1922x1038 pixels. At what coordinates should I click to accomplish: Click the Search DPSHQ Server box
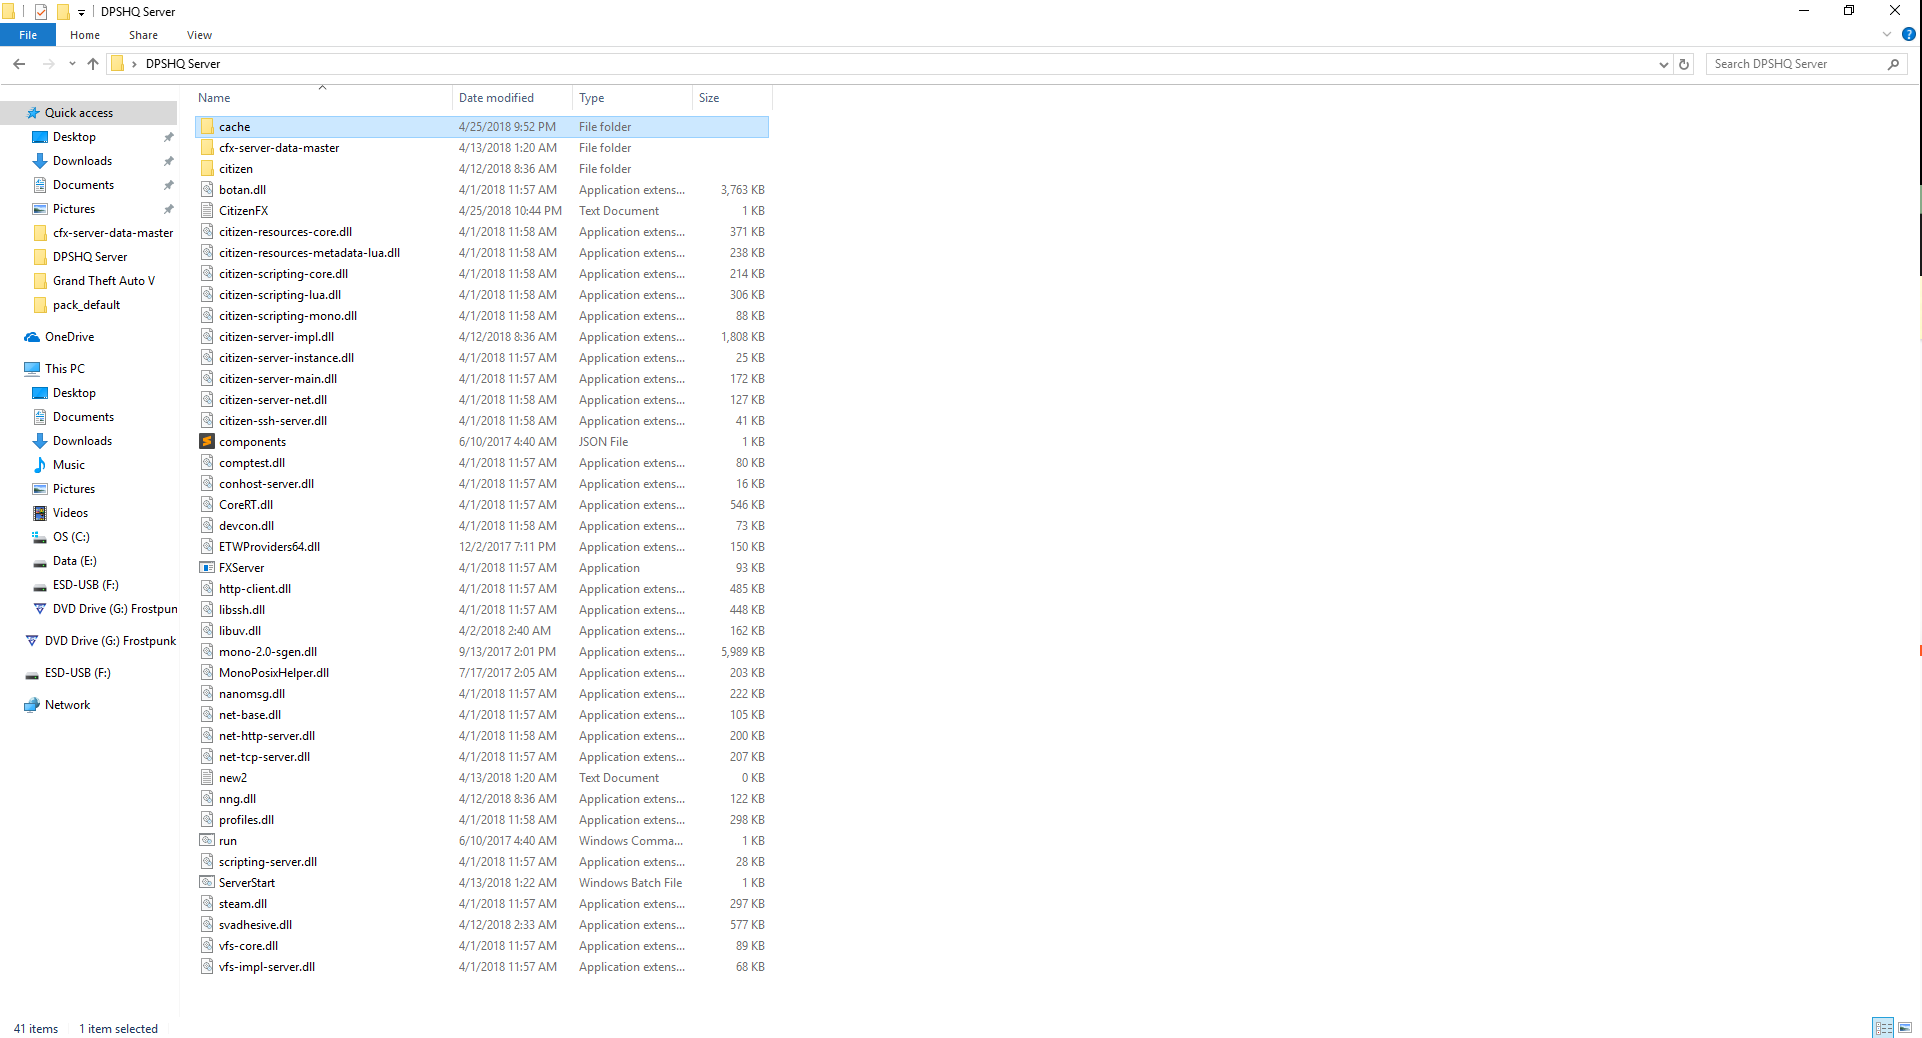coord(1795,64)
